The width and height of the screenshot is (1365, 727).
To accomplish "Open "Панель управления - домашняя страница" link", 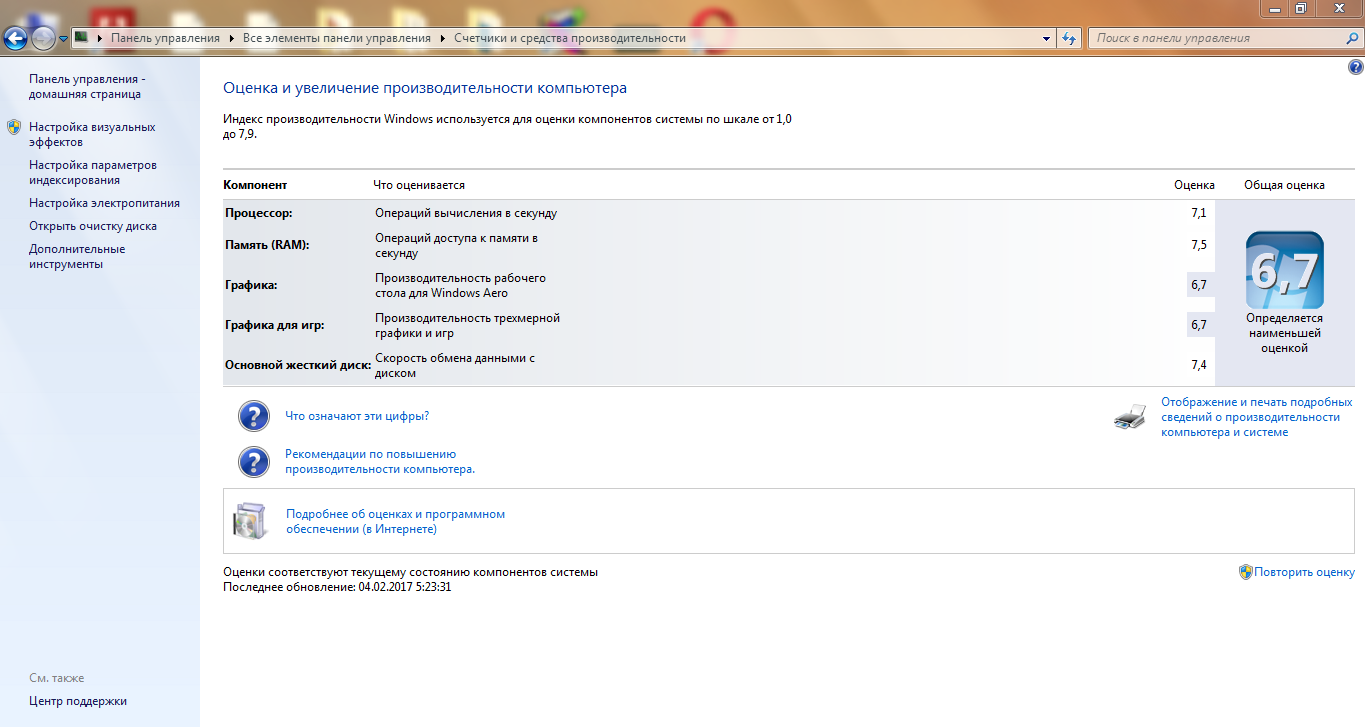I will (x=85, y=87).
